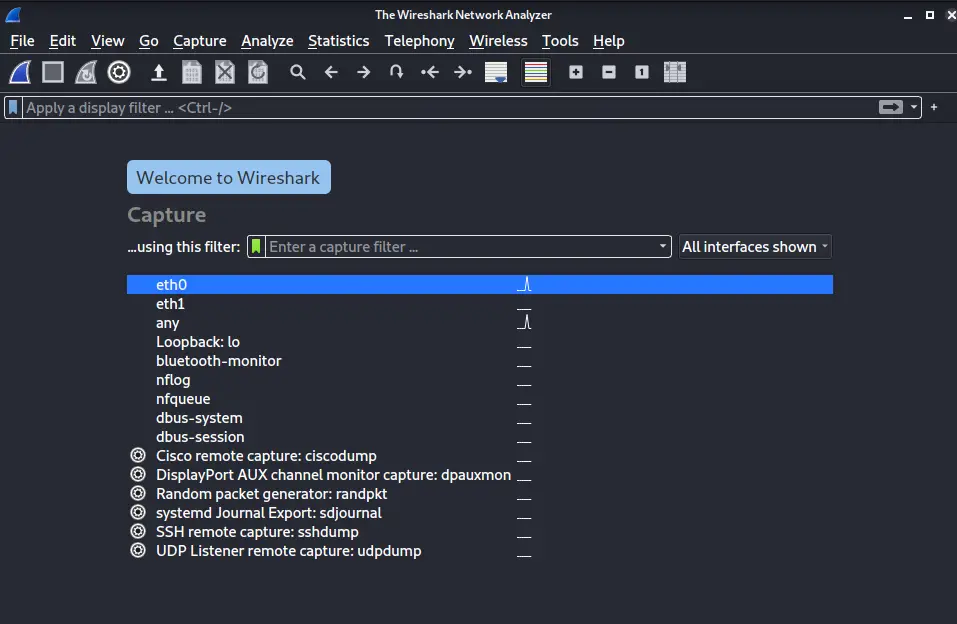Screen dimensions: 957x624
Task: Select SSH remote capture: sshdump
Action: 480,531
